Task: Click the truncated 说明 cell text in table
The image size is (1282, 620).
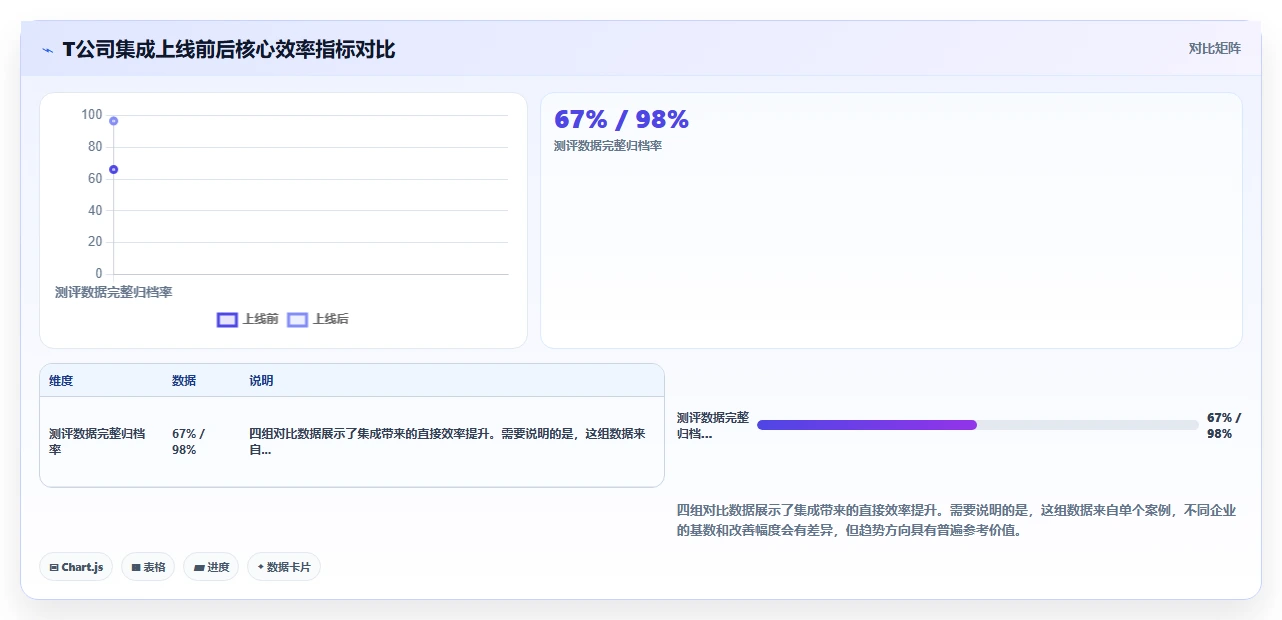Action: coord(447,442)
